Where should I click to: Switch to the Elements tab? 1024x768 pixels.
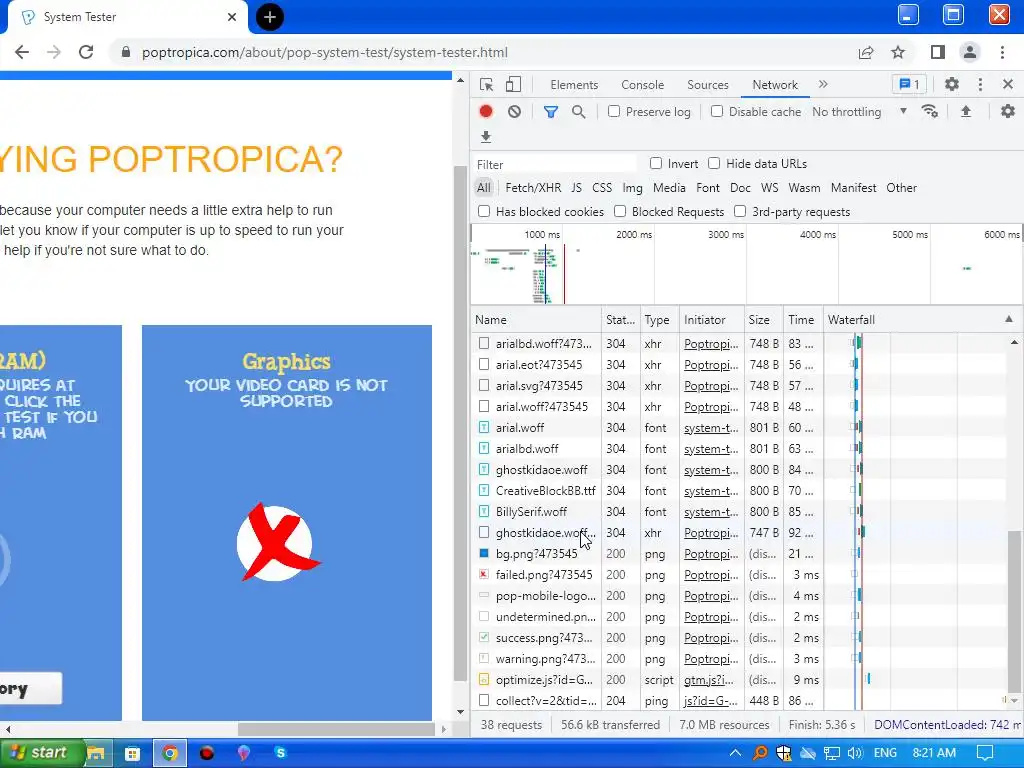pyautogui.click(x=573, y=85)
